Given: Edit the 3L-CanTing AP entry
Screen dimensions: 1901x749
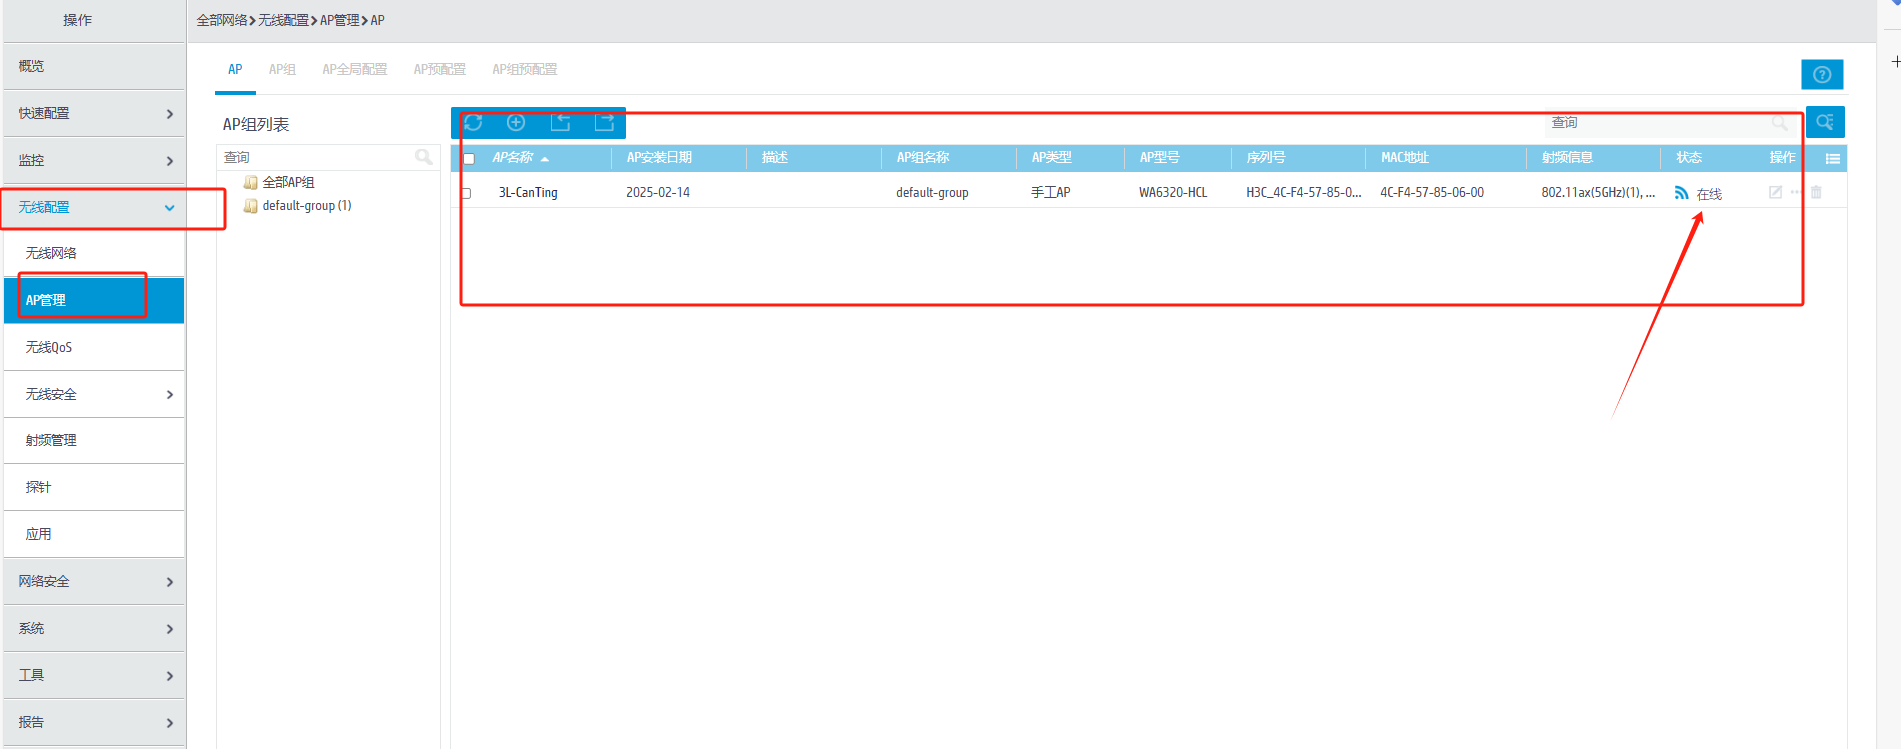Looking at the screenshot, I should (x=1775, y=192).
